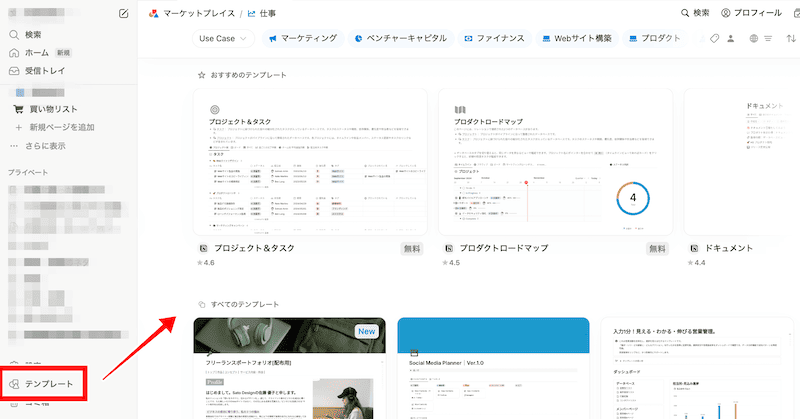Click the price tag filter icon
Image resolution: width=800 pixels, height=419 pixels.
point(715,39)
